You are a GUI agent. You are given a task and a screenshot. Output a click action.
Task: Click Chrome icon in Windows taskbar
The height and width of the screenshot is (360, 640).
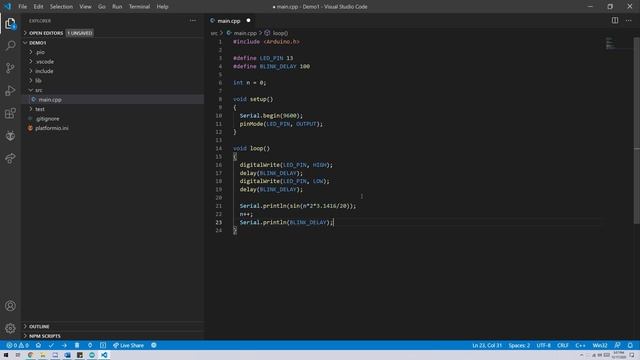(x=30, y=355)
